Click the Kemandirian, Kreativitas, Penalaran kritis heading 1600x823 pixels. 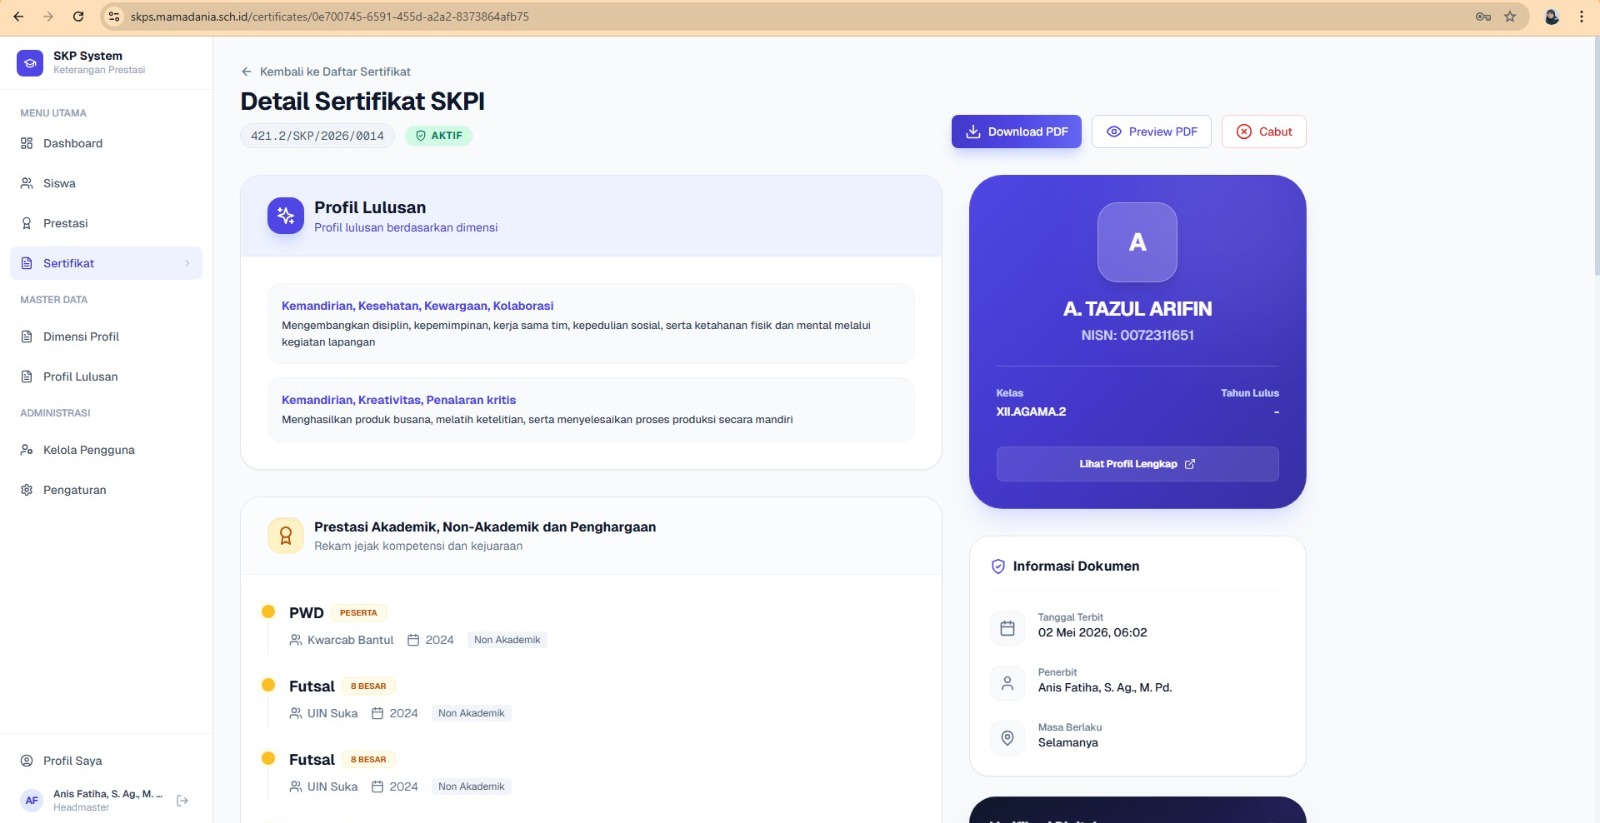tap(399, 400)
